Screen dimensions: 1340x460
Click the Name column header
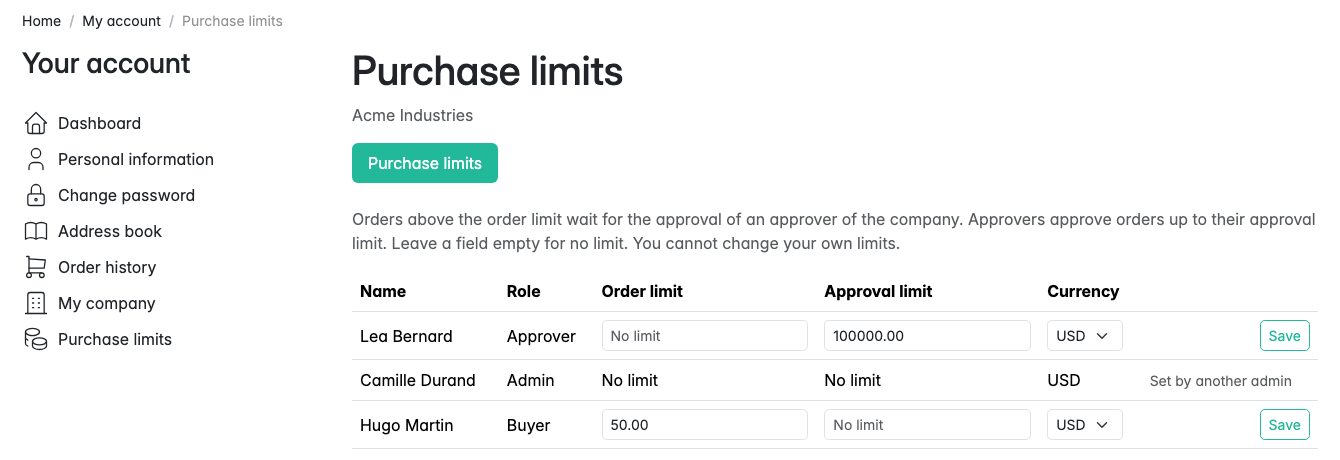(x=383, y=292)
